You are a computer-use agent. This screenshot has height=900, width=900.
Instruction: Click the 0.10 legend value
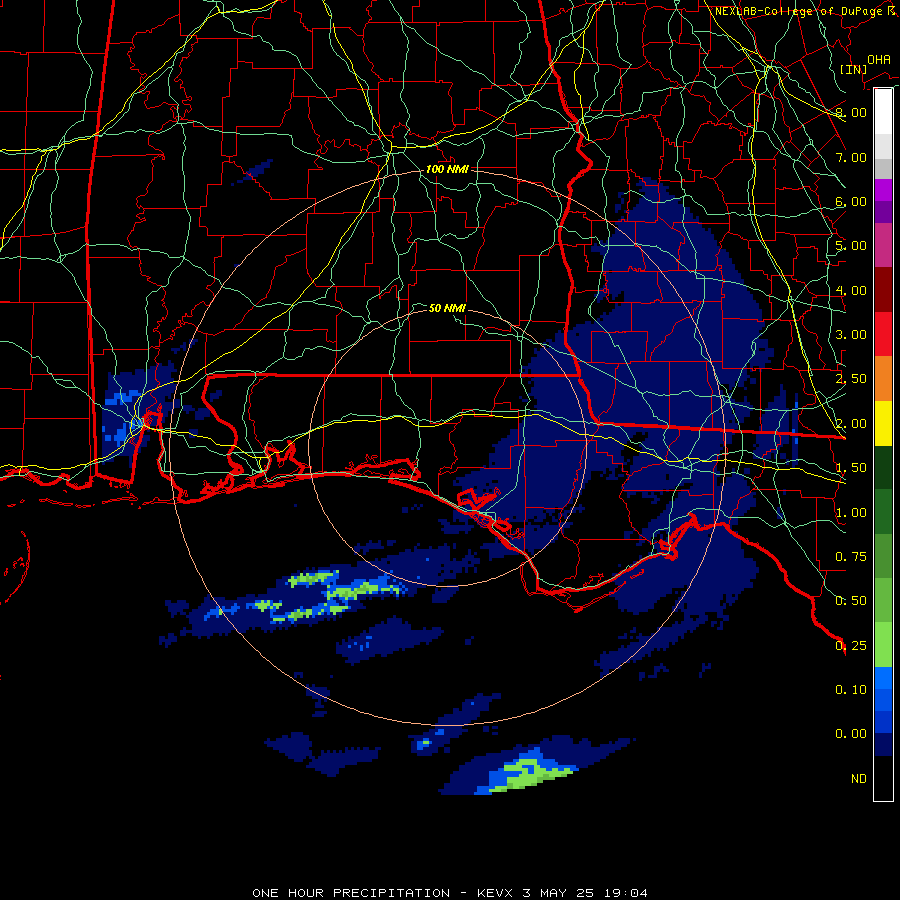click(851, 690)
